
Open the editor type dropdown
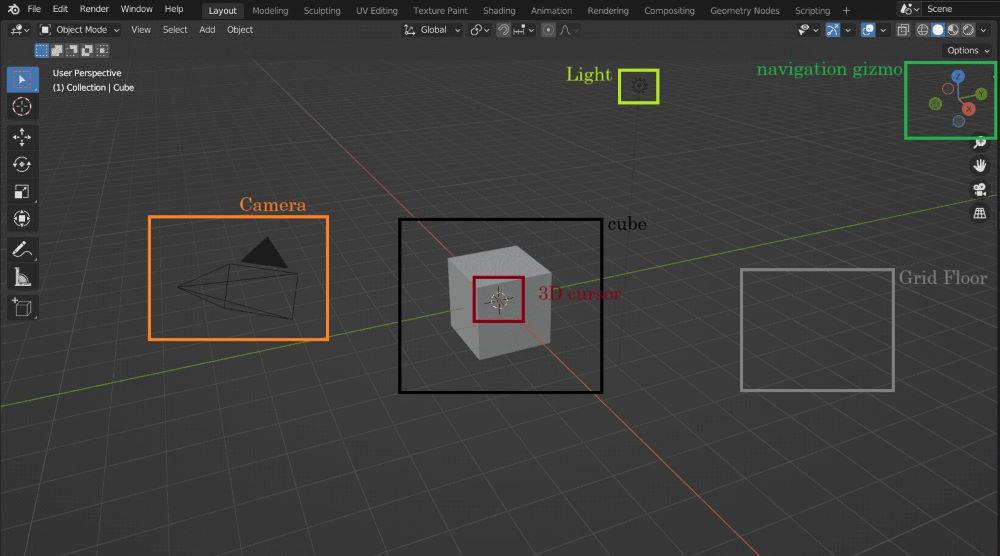pyautogui.click(x=20, y=30)
